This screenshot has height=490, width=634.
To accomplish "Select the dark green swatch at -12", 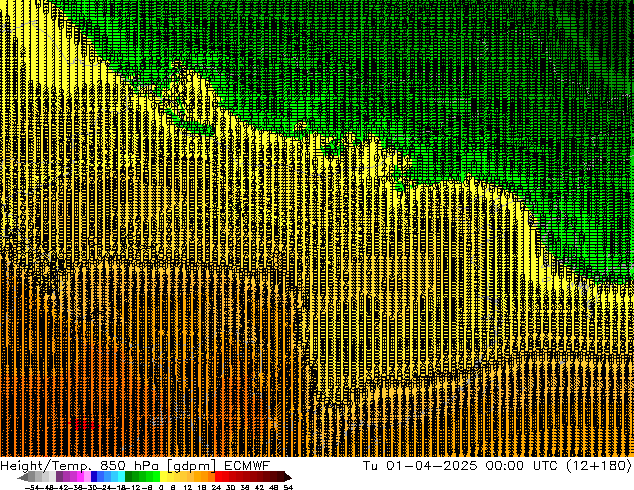I will [129, 476].
